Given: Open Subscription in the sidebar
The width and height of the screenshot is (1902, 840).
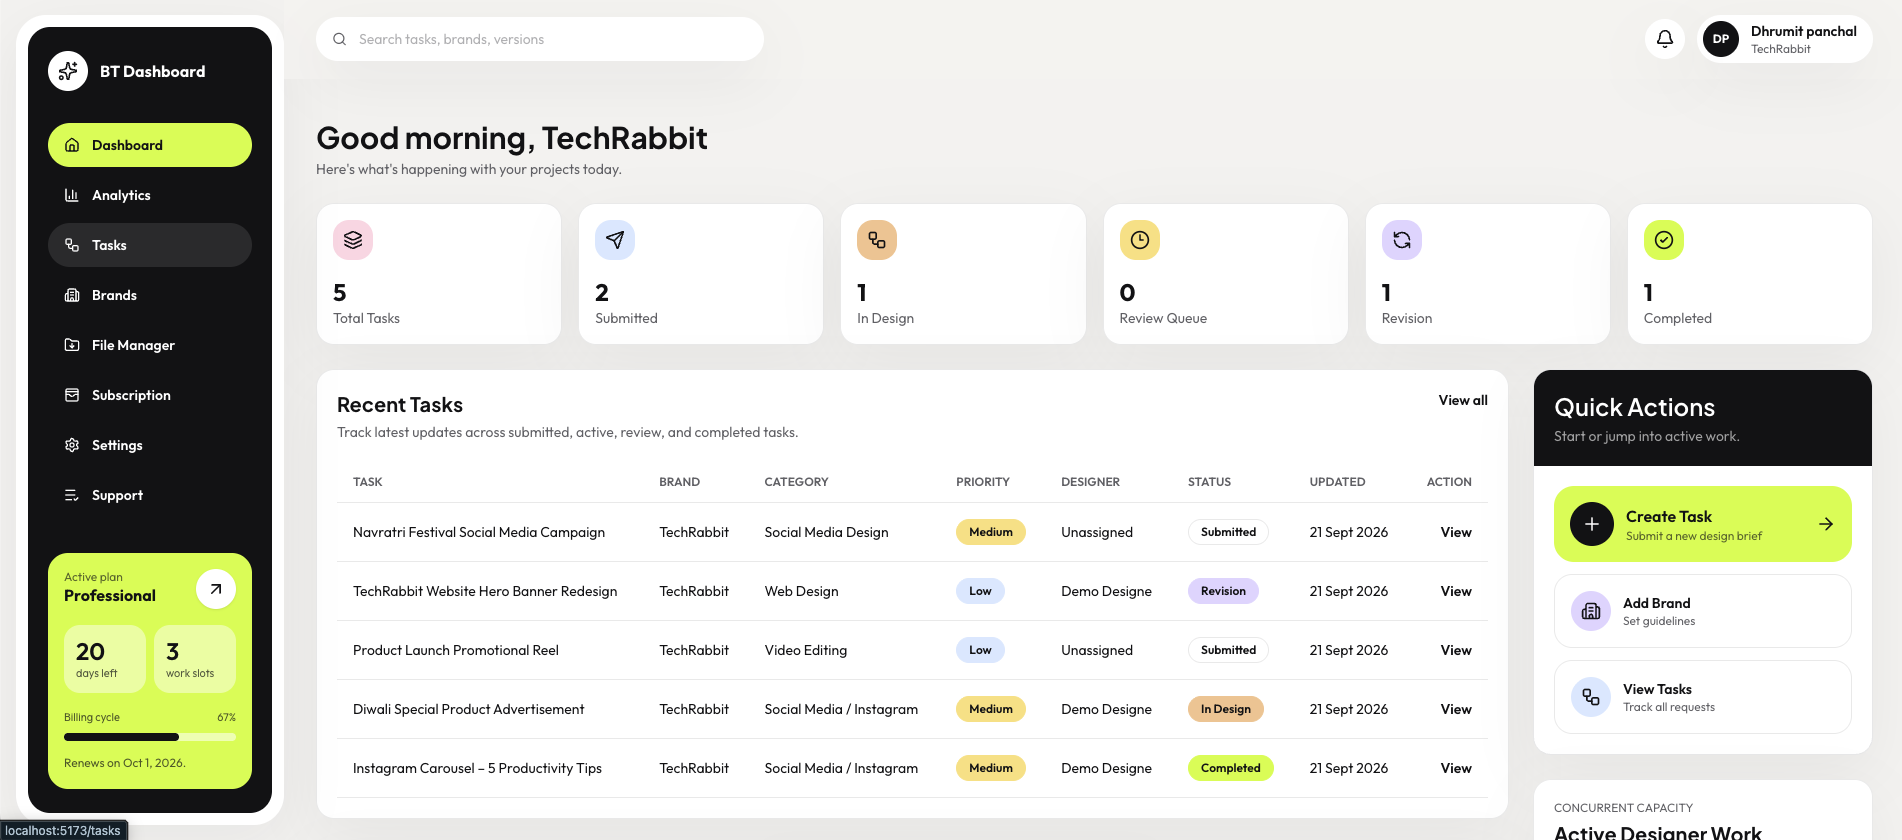Looking at the screenshot, I should (x=150, y=395).
